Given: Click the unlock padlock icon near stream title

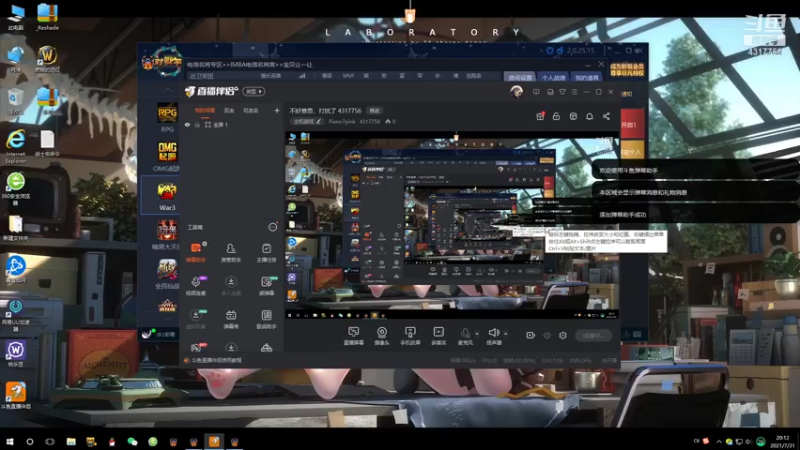Looking at the screenshot, I should (x=556, y=116).
